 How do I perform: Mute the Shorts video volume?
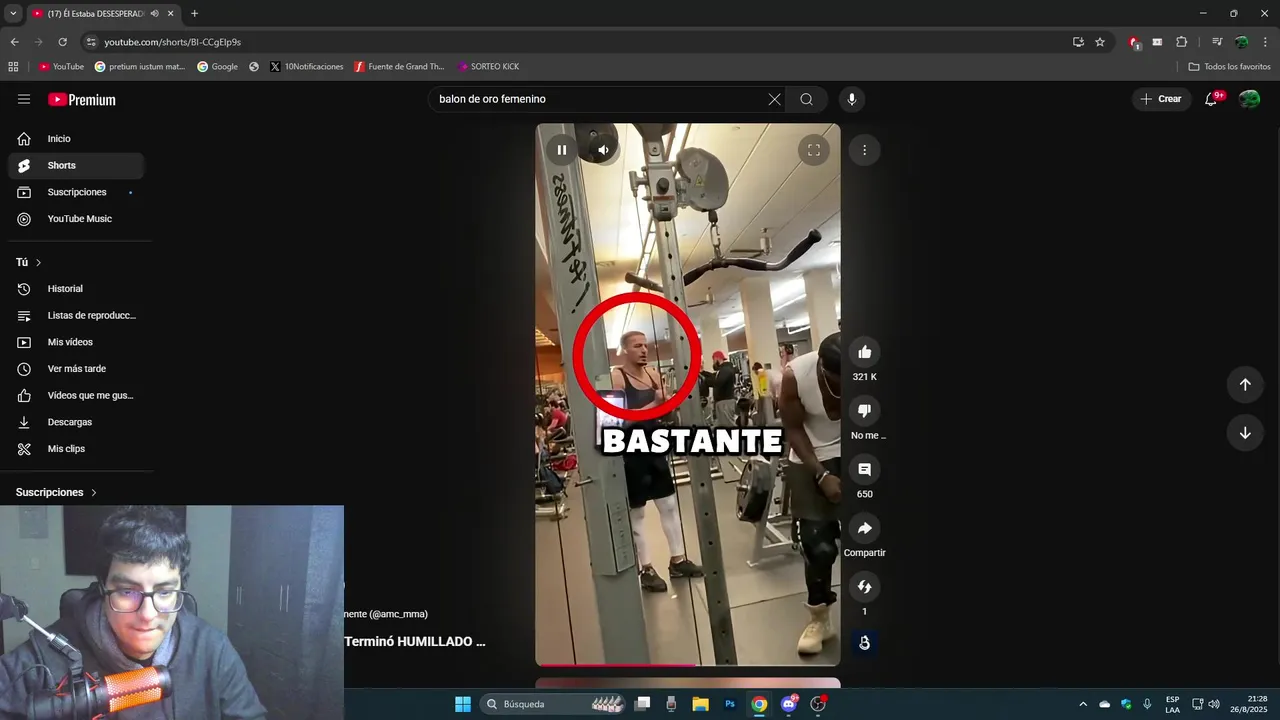[x=603, y=150]
